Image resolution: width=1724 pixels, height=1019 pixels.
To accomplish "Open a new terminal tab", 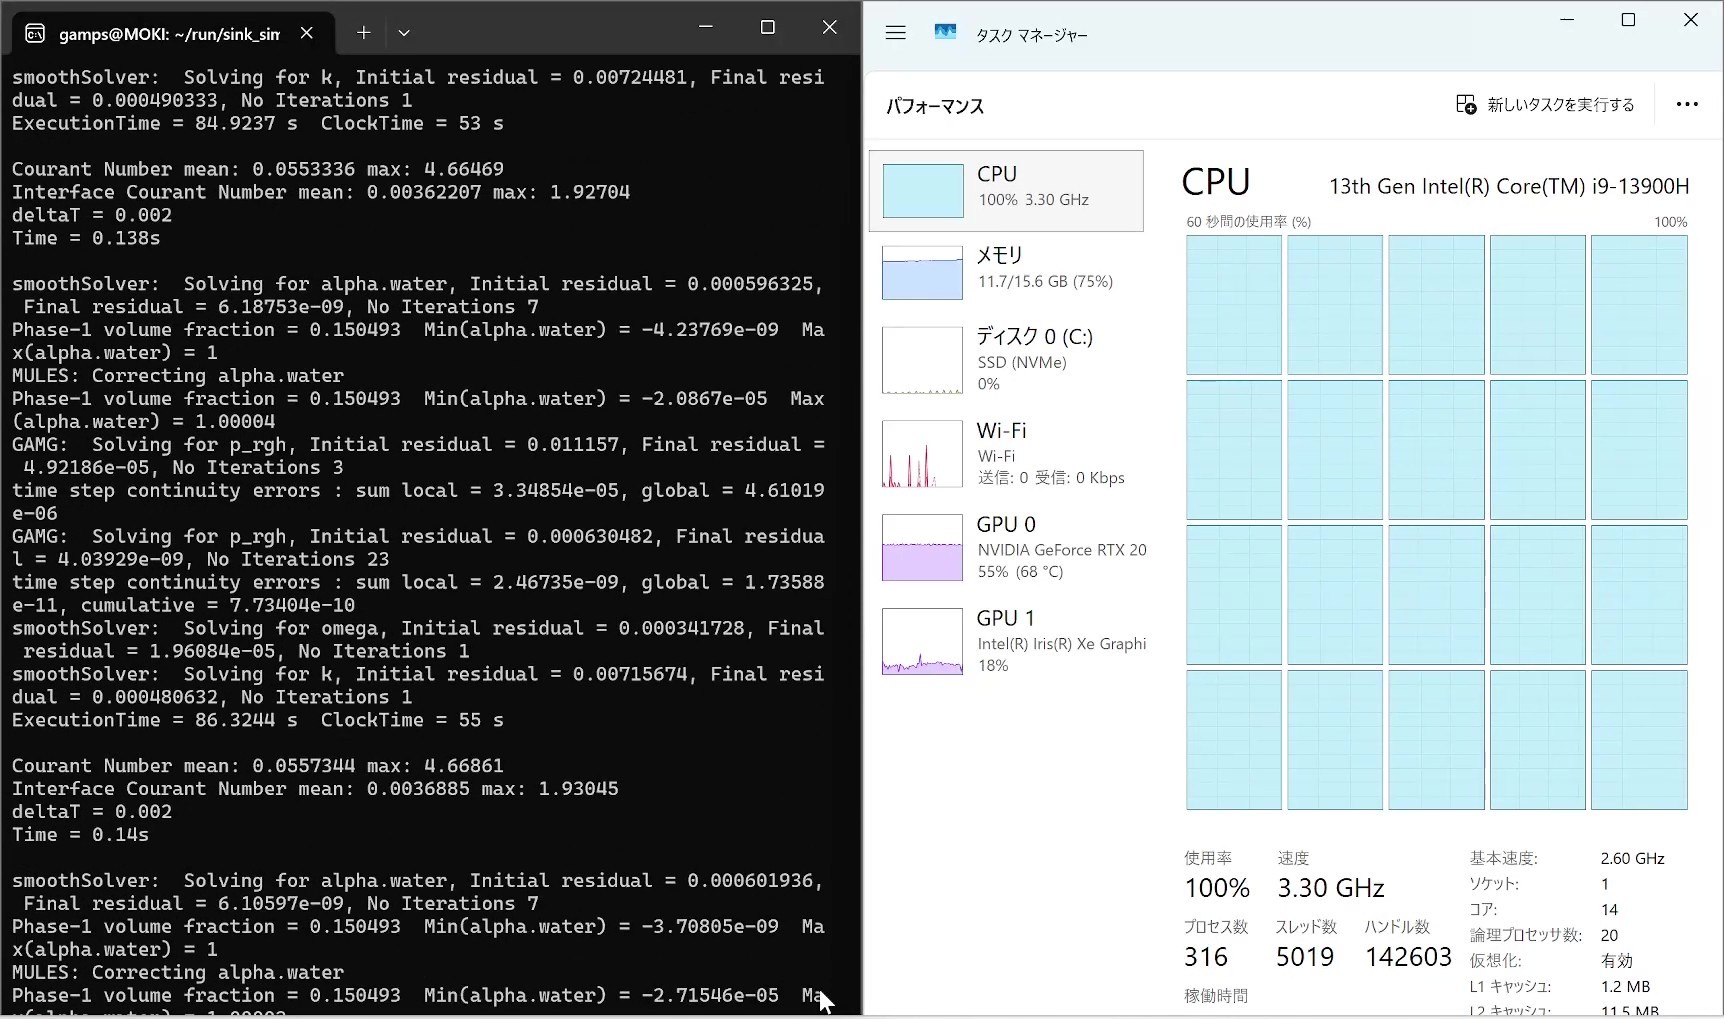I will click(364, 33).
